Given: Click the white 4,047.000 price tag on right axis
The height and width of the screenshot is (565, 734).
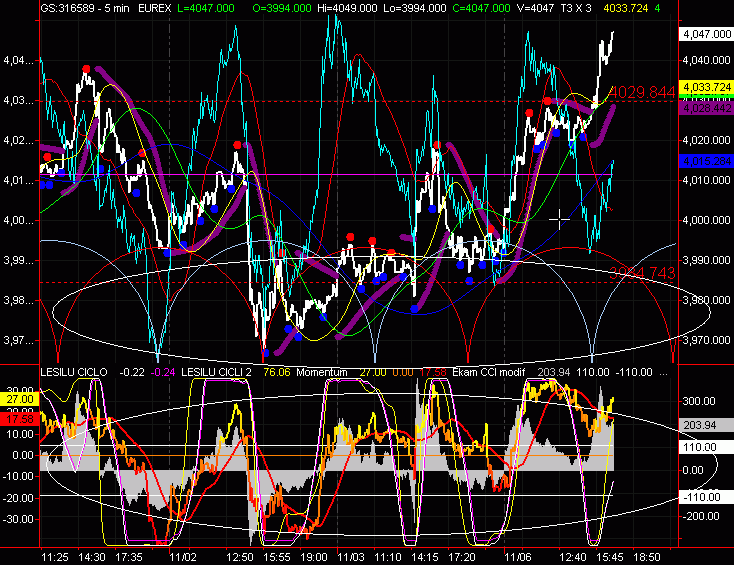Looking at the screenshot, I should click(707, 34).
